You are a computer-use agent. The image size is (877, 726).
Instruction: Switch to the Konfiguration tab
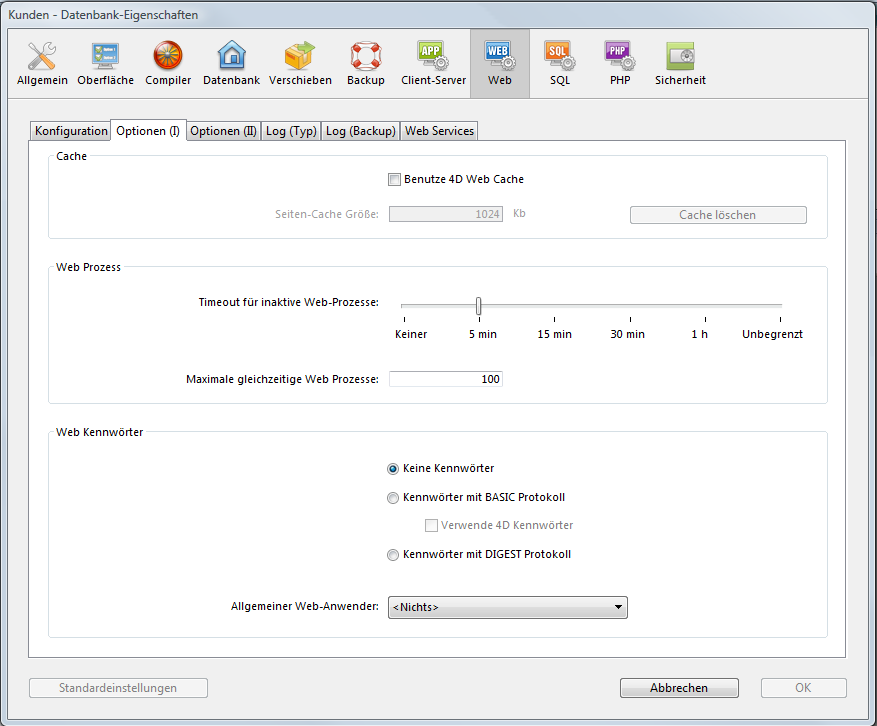pos(70,131)
